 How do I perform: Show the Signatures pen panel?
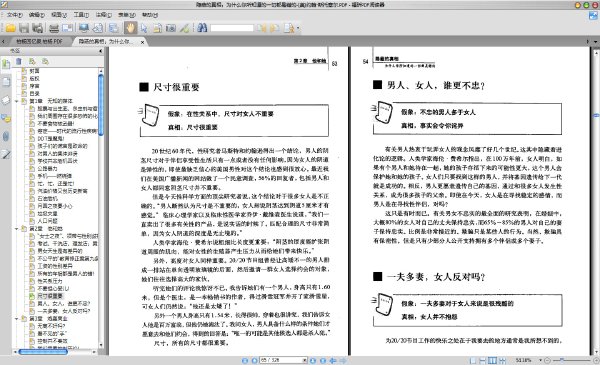click(x=6, y=154)
